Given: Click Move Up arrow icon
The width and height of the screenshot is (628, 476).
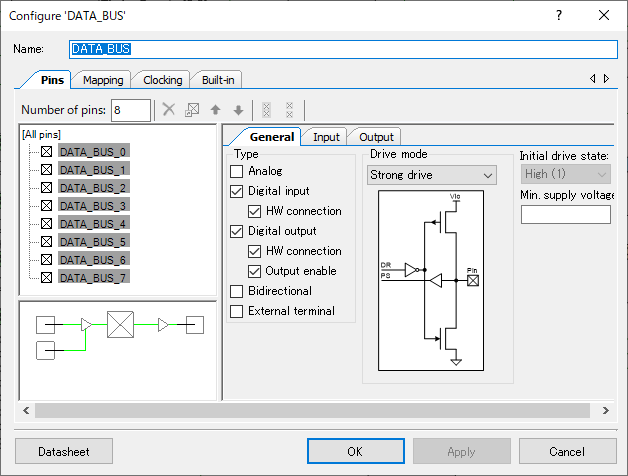Looking at the screenshot, I should [x=215, y=110].
